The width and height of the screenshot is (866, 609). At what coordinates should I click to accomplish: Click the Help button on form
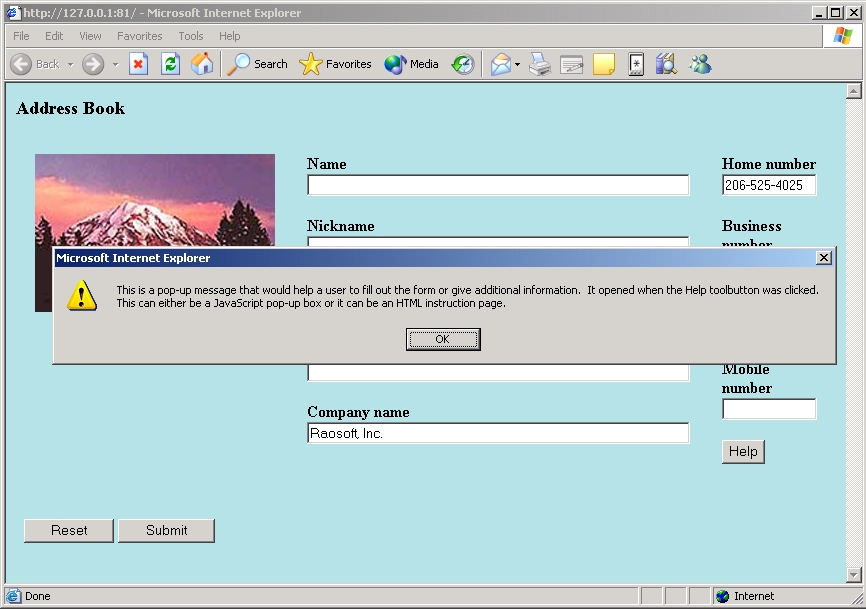tap(743, 452)
